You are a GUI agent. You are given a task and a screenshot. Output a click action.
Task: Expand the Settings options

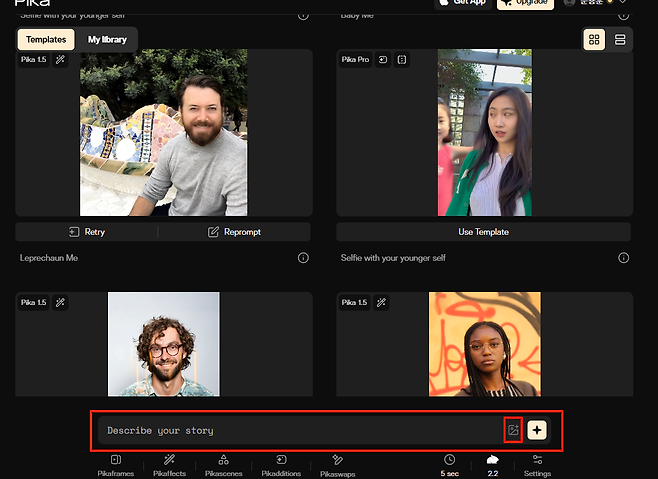(x=537, y=465)
